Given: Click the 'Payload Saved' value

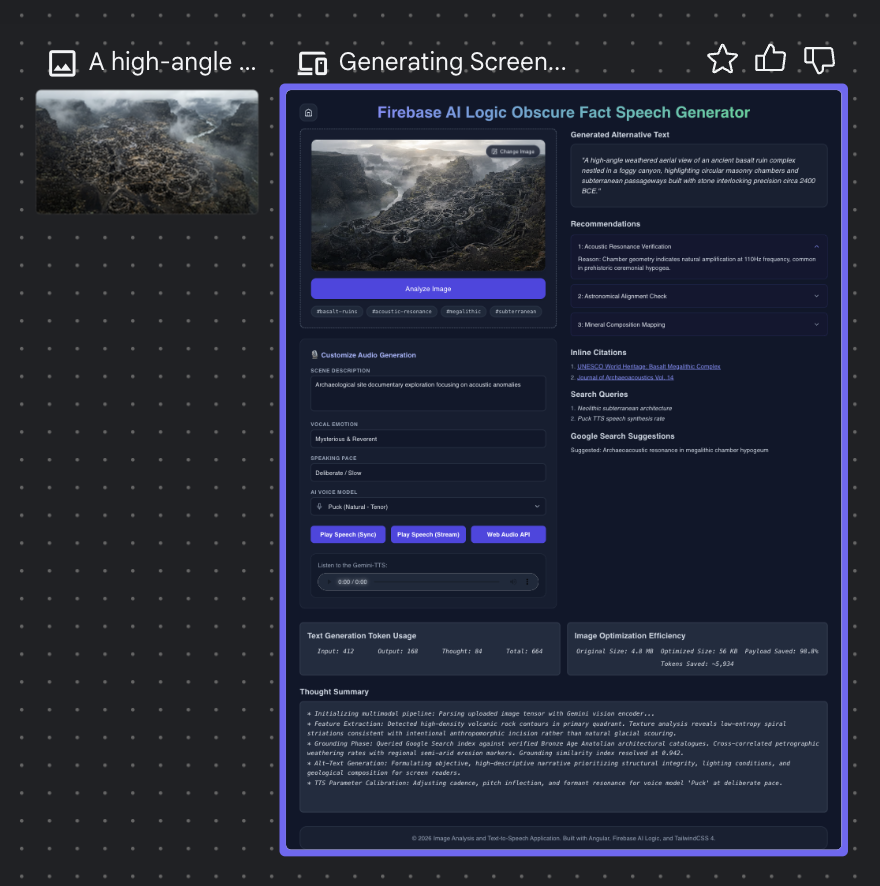Looking at the screenshot, I should [781, 652].
